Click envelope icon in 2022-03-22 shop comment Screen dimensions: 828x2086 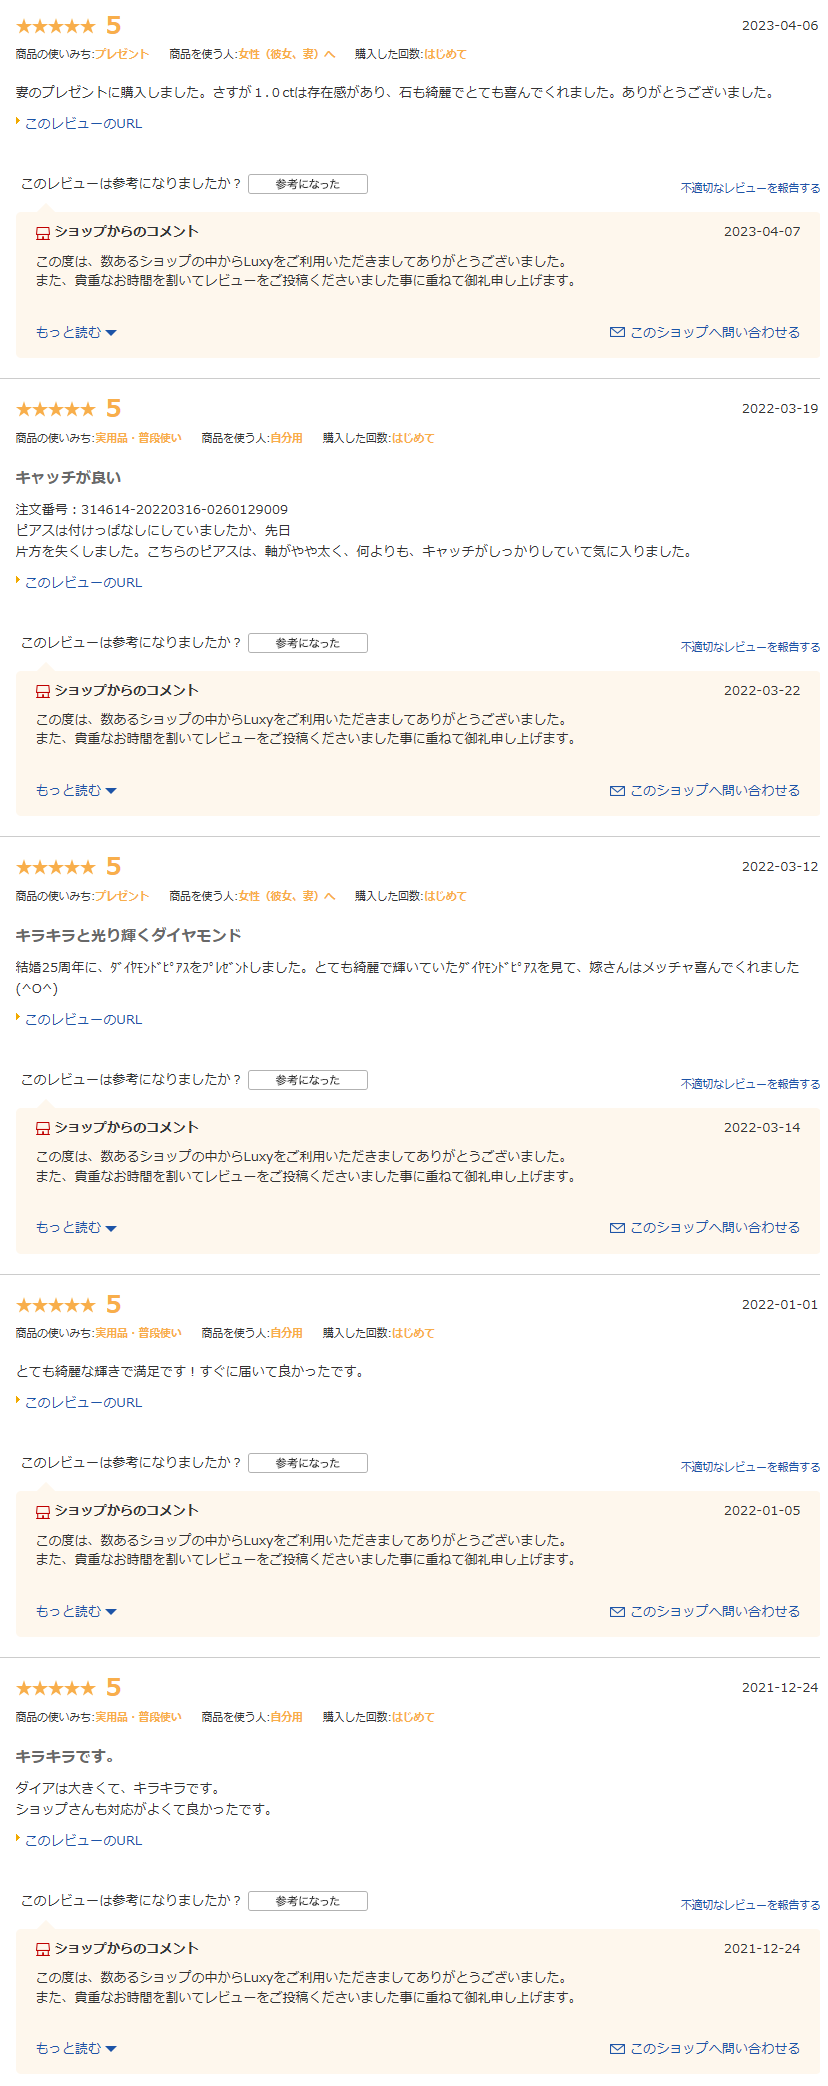tap(617, 791)
